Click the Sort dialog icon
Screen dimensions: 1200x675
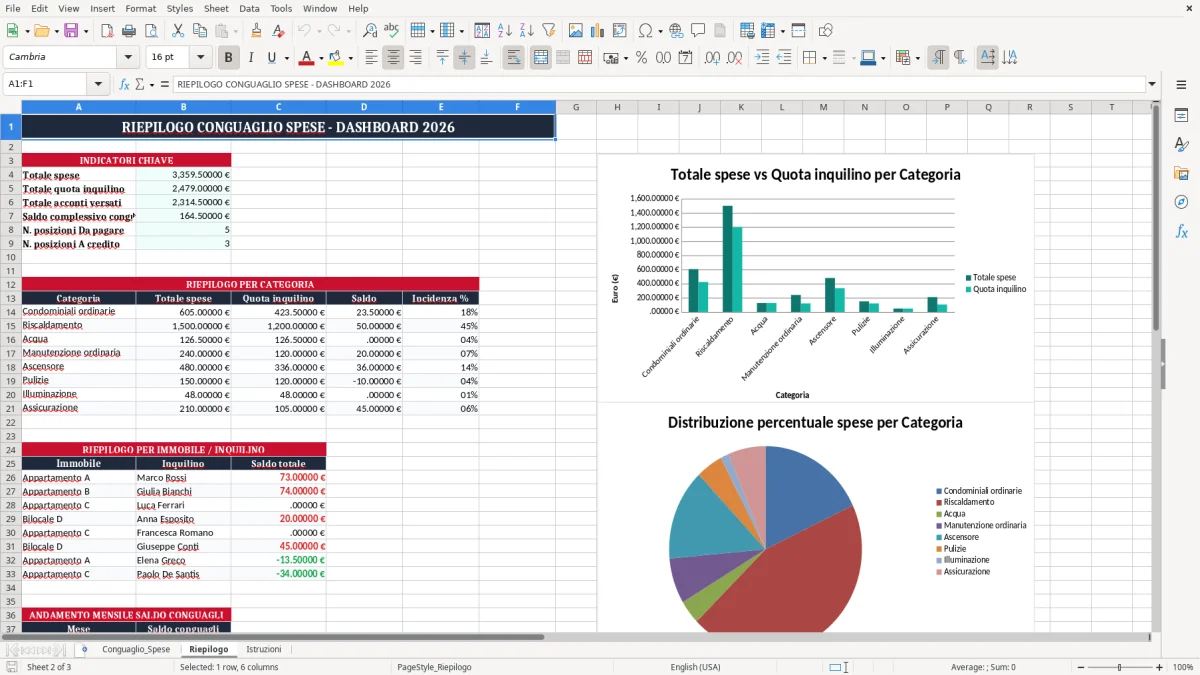click(x=482, y=31)
